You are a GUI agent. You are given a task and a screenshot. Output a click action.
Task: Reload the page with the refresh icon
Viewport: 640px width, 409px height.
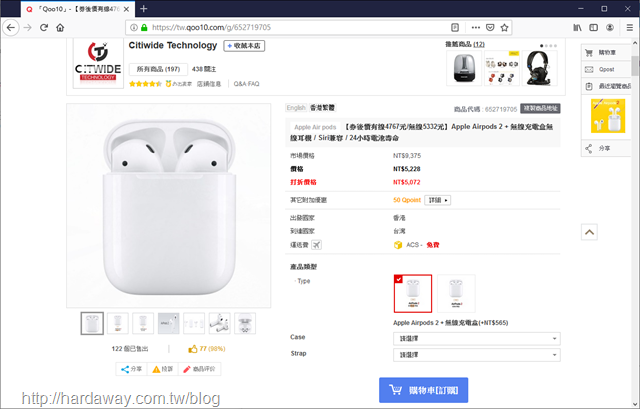point(44,27)
